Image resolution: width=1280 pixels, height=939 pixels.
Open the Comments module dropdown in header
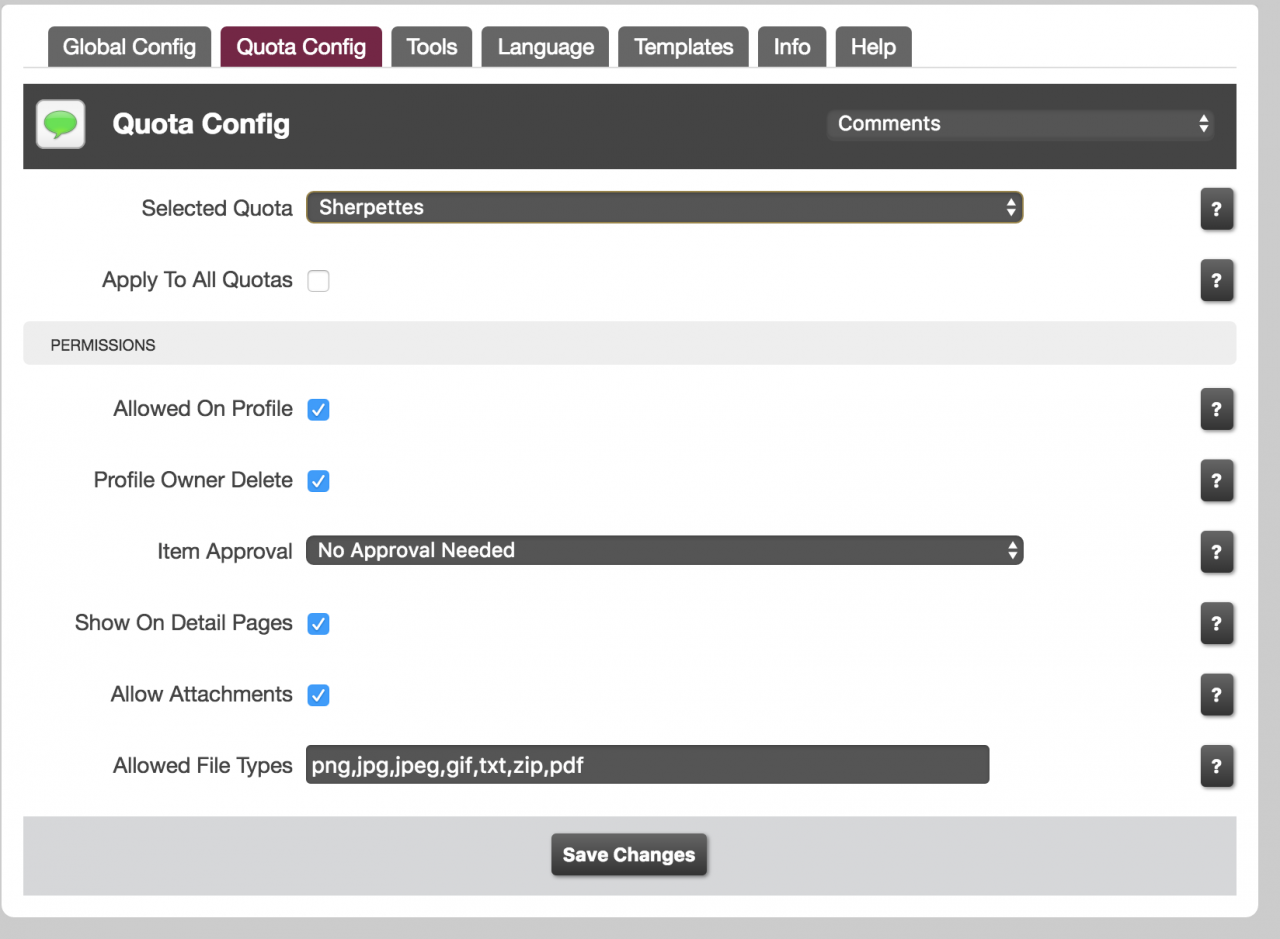pos(1020,124)
